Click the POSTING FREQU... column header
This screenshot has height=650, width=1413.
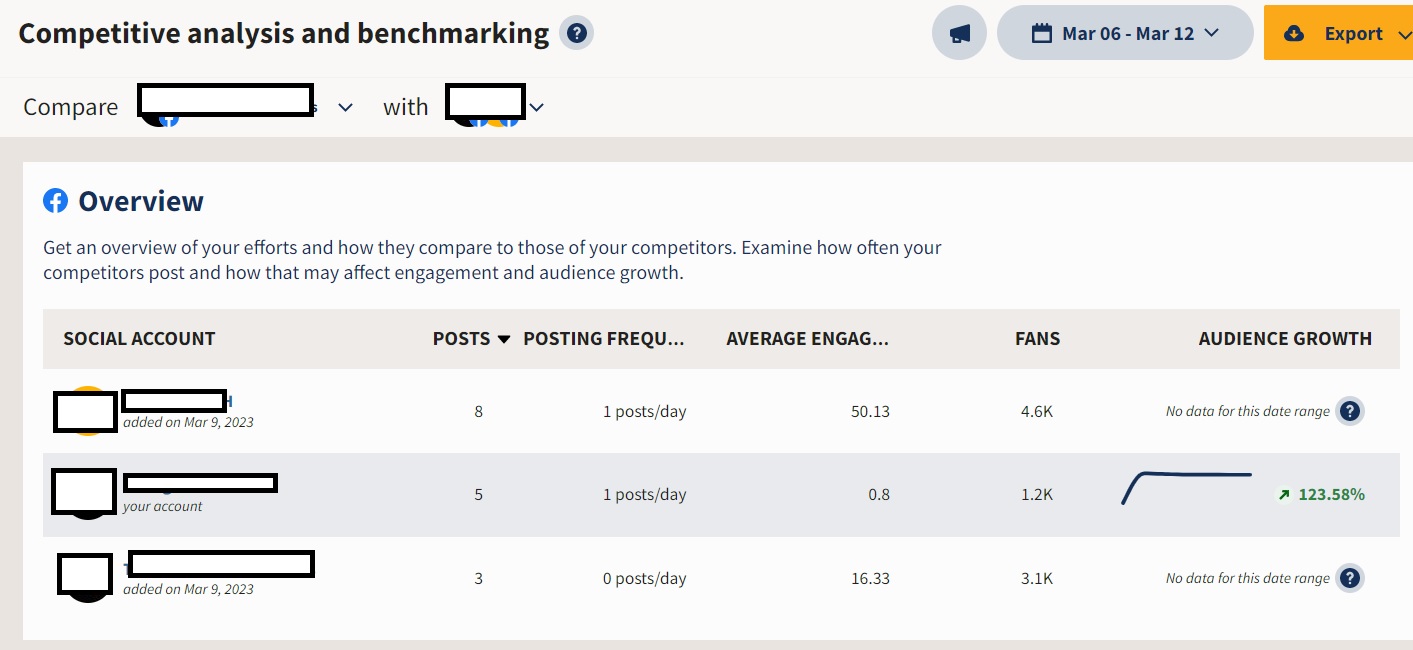604,339
